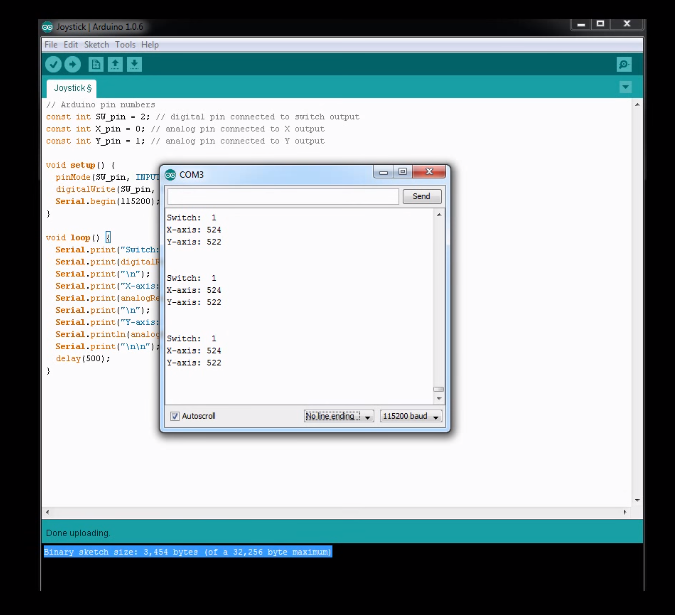Click the serial input text field
The image size is (675, 615).
[x=283, y=196]
